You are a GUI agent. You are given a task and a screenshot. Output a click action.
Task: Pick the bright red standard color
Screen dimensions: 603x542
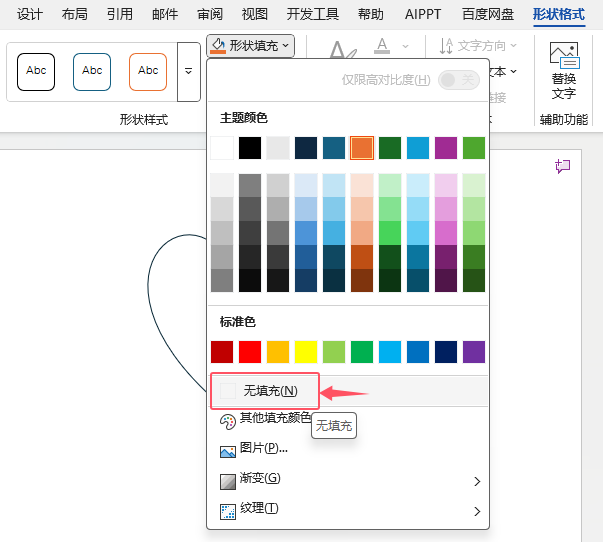point(250,352)
